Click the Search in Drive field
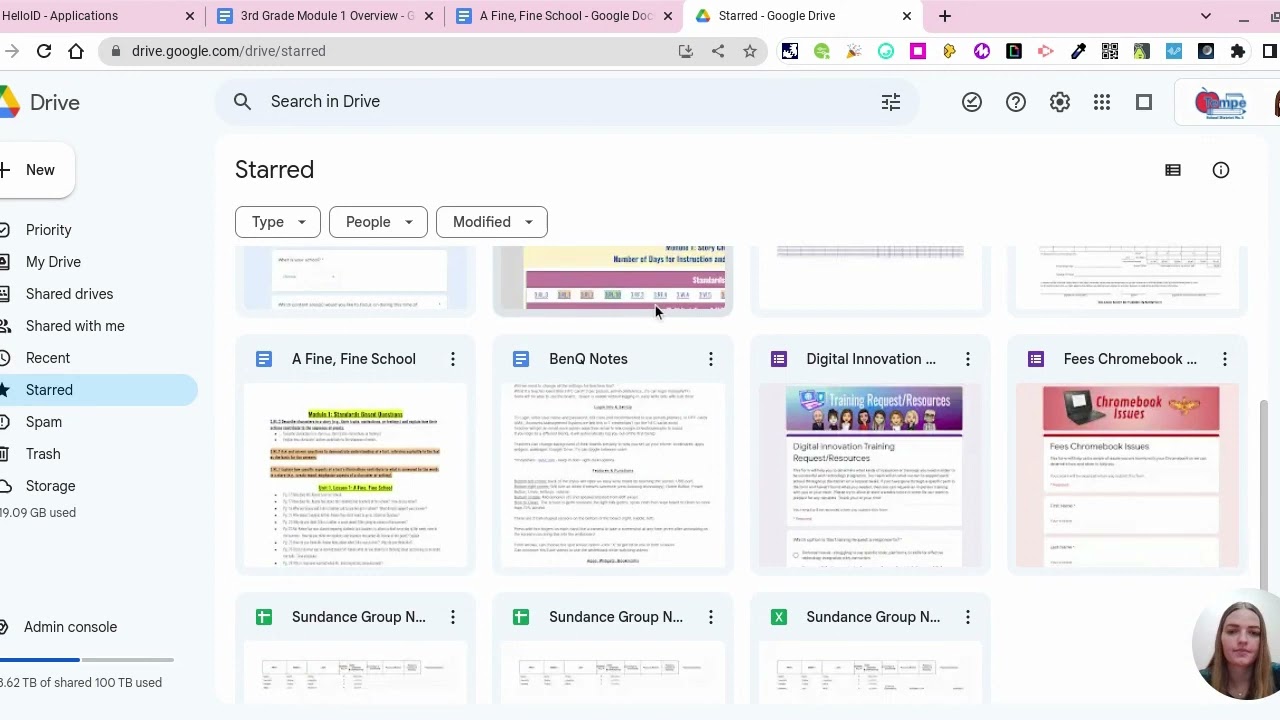Image resolution: width=1280 pixels, height=720 pixels. [565, 102]
